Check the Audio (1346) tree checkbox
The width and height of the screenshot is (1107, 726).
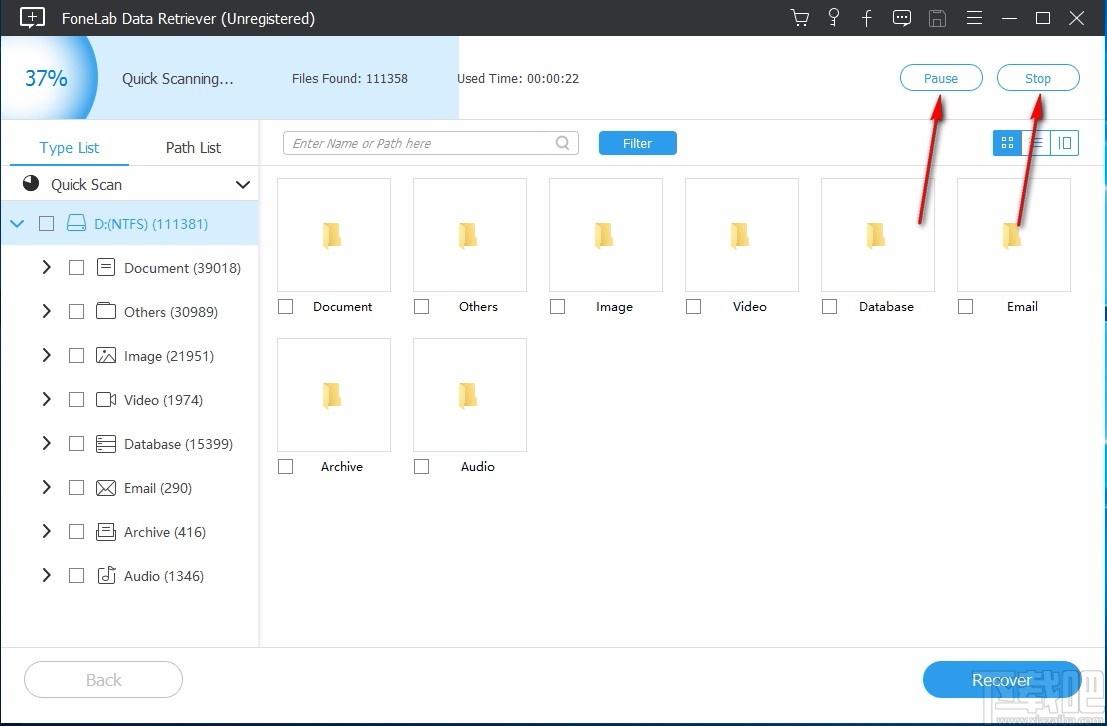76,576
